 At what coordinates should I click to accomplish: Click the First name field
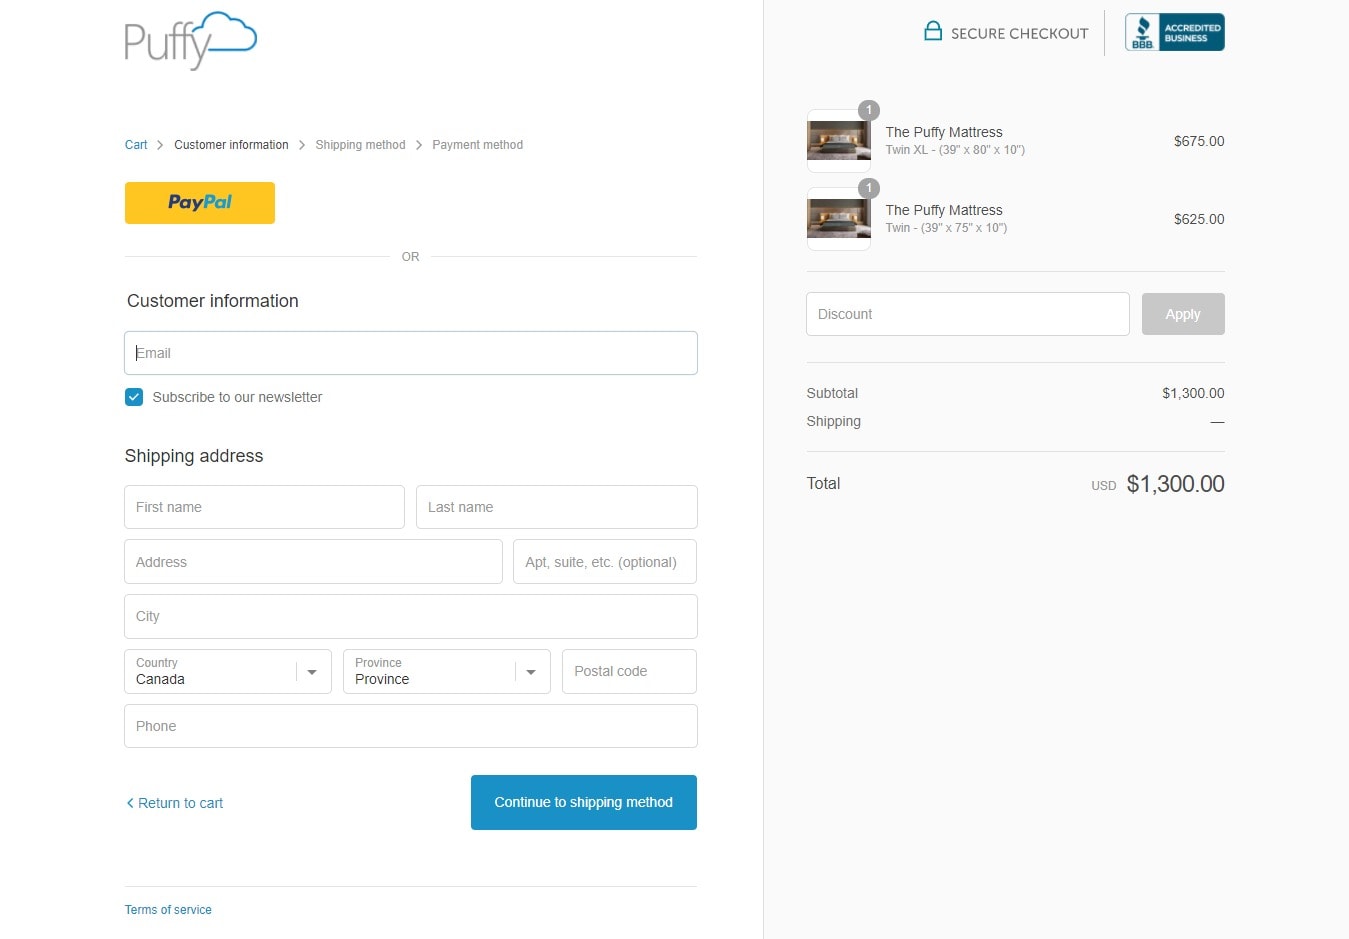point(265,507)
